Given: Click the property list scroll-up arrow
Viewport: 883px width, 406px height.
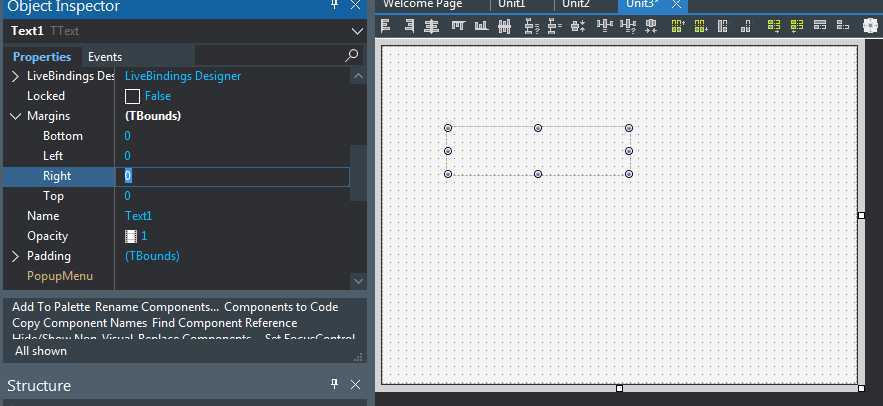Looking at the screenshot, I should pos(358,75).
